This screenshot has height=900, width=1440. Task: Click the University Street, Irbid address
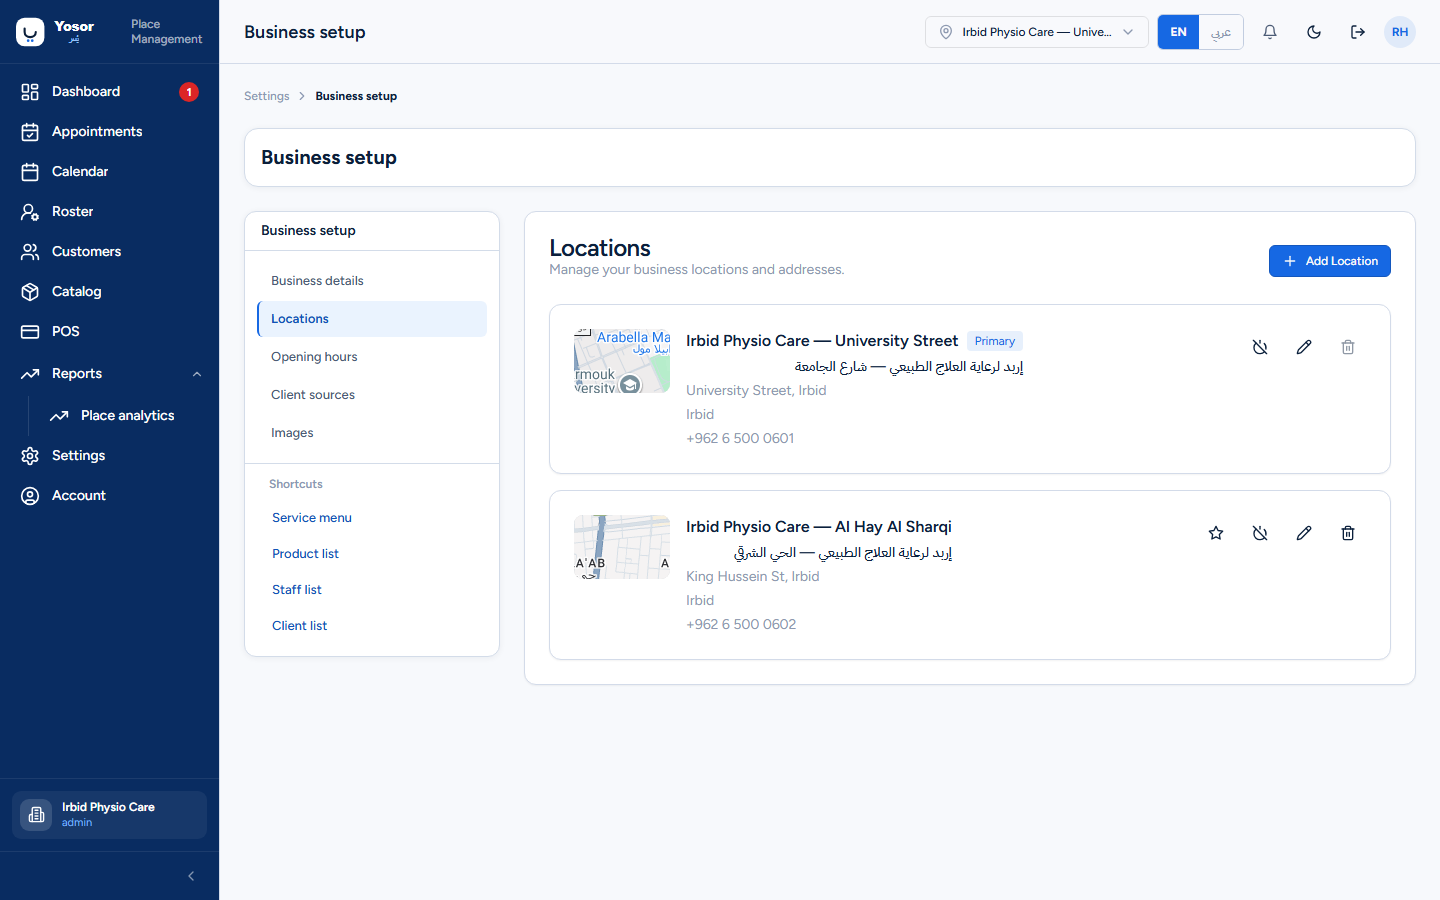click(756, 390)
